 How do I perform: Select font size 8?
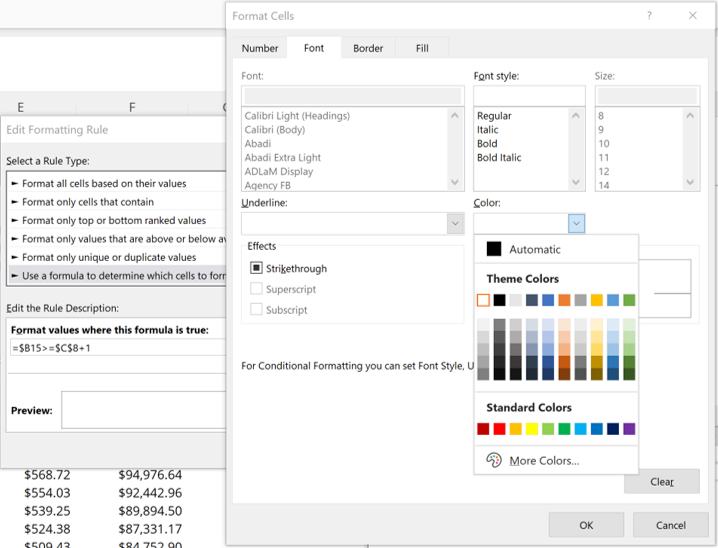601,116
